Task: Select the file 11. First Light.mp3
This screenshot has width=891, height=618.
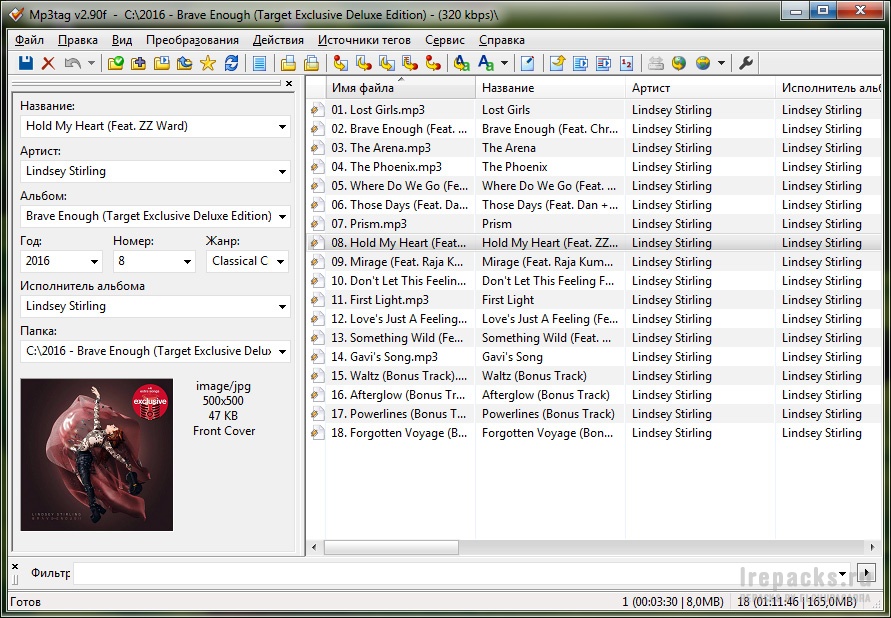Action: tap(389, 300)
